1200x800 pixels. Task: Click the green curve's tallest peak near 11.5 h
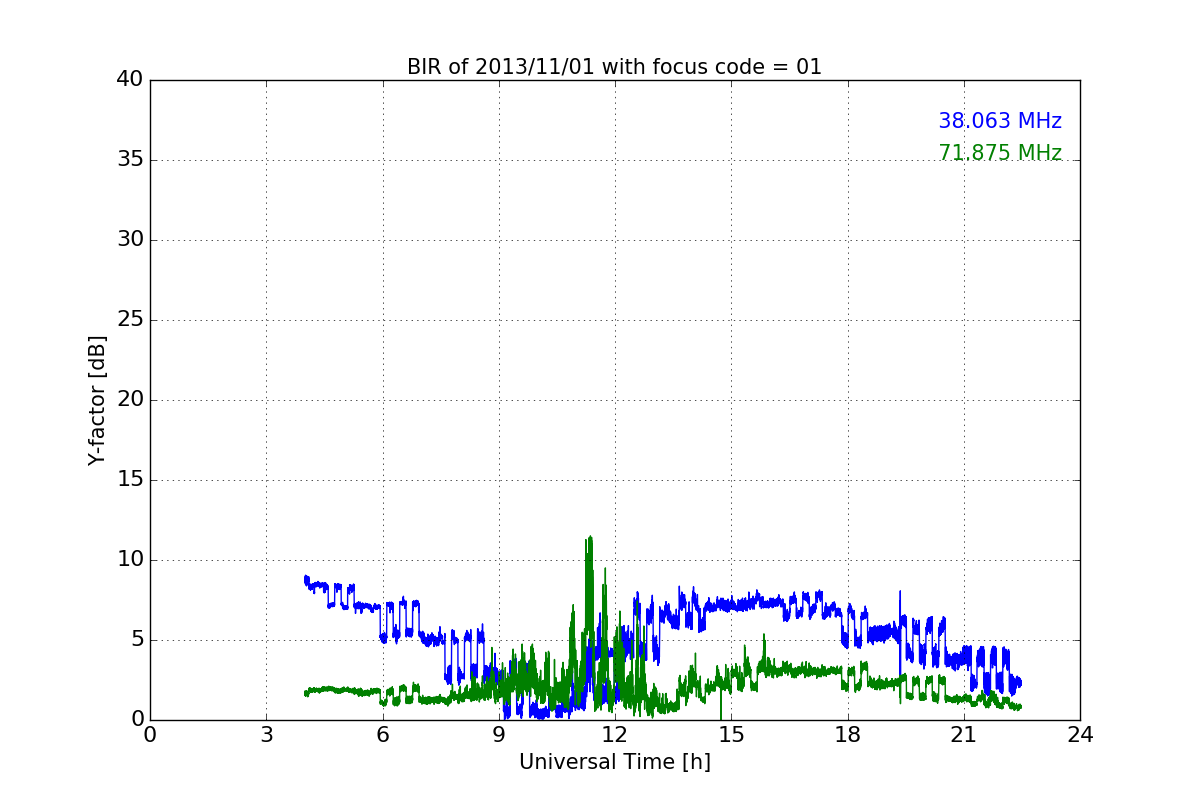(x=590, y=538)
